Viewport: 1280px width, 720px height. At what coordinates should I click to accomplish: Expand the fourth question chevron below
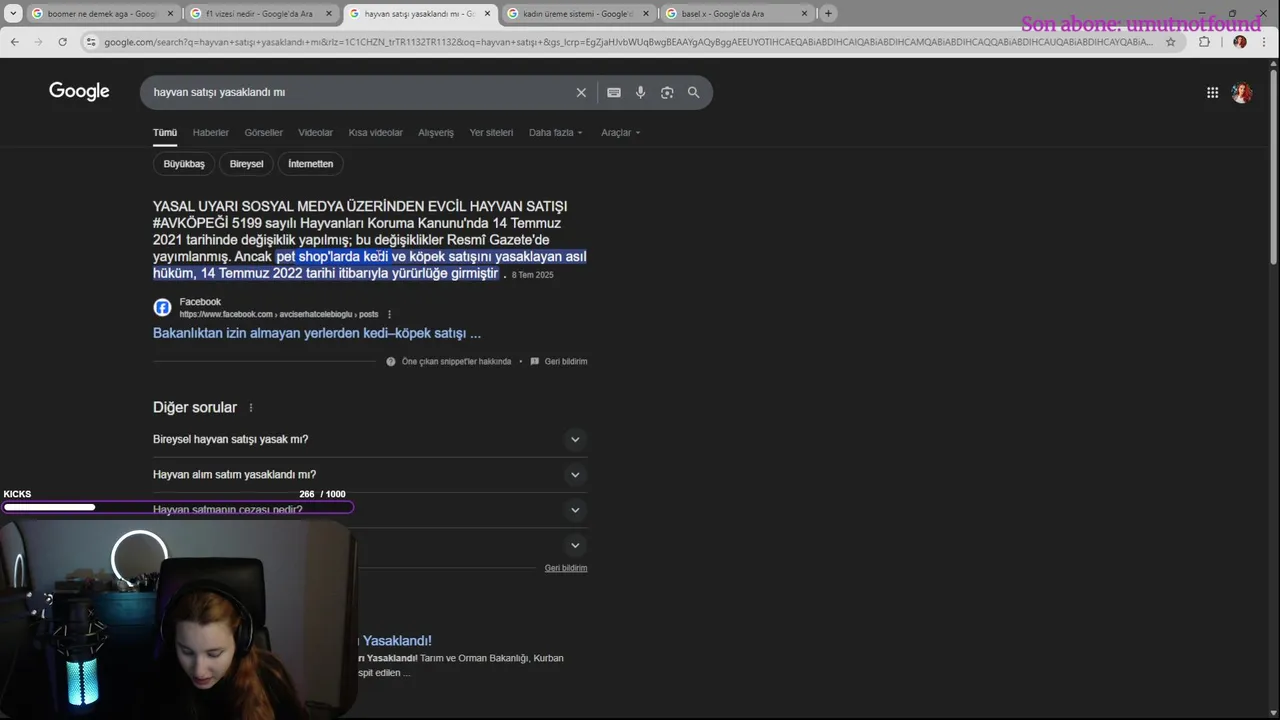[x=575, y=545]
